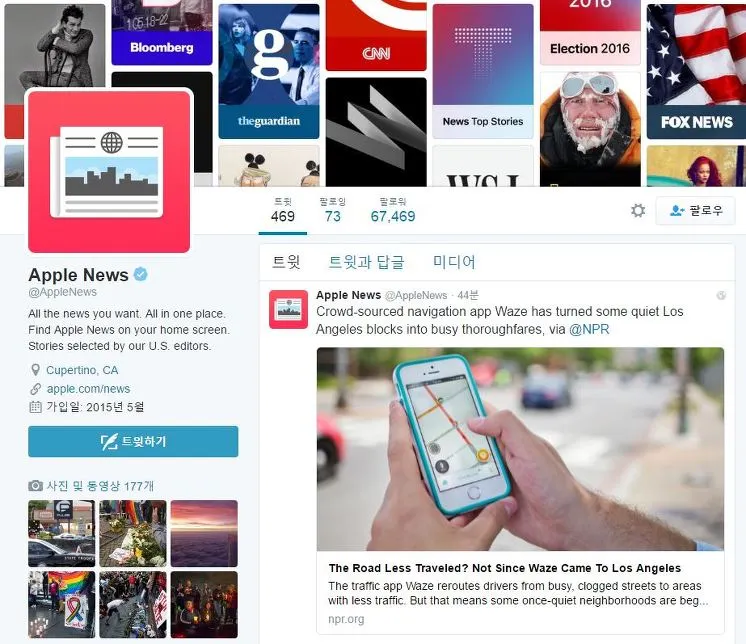Click the verified badge beside Apple News
This screenshot has width=746, height=644.
pos(140,274)
